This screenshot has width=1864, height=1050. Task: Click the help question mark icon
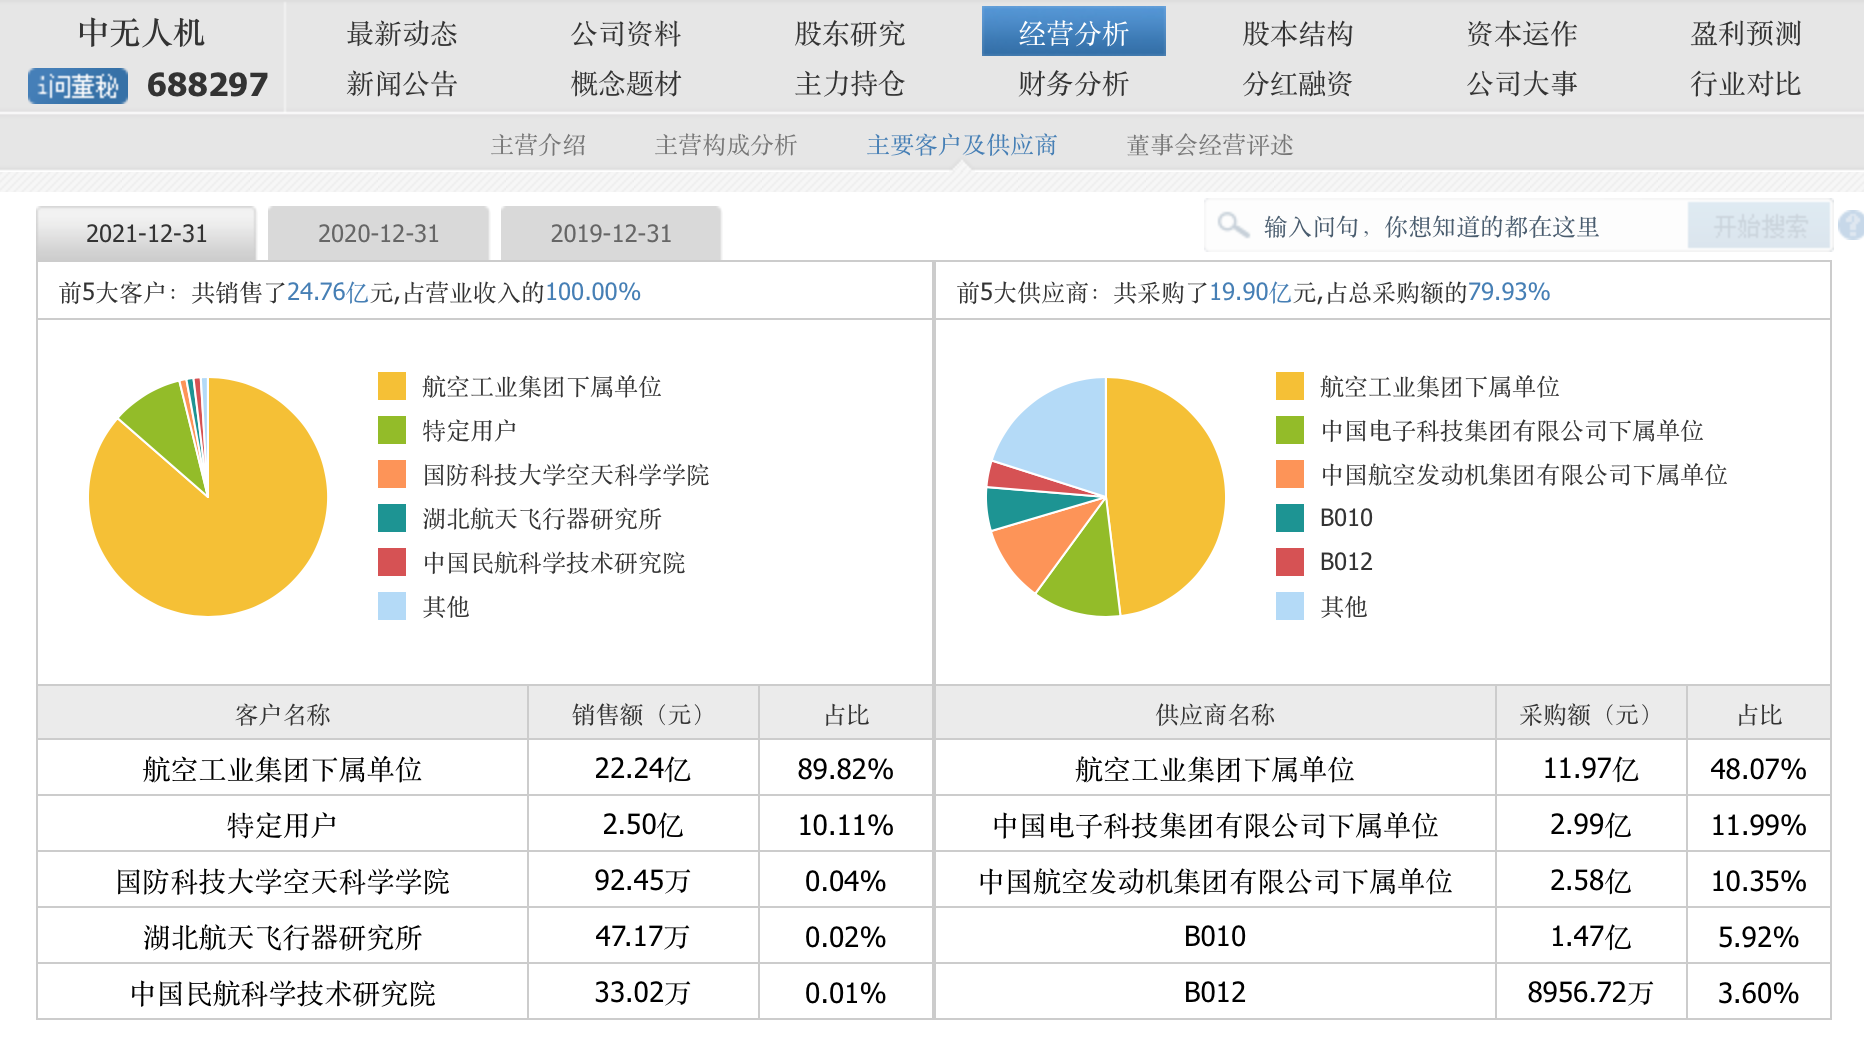pyautogui.click(x=1852, y=226)
